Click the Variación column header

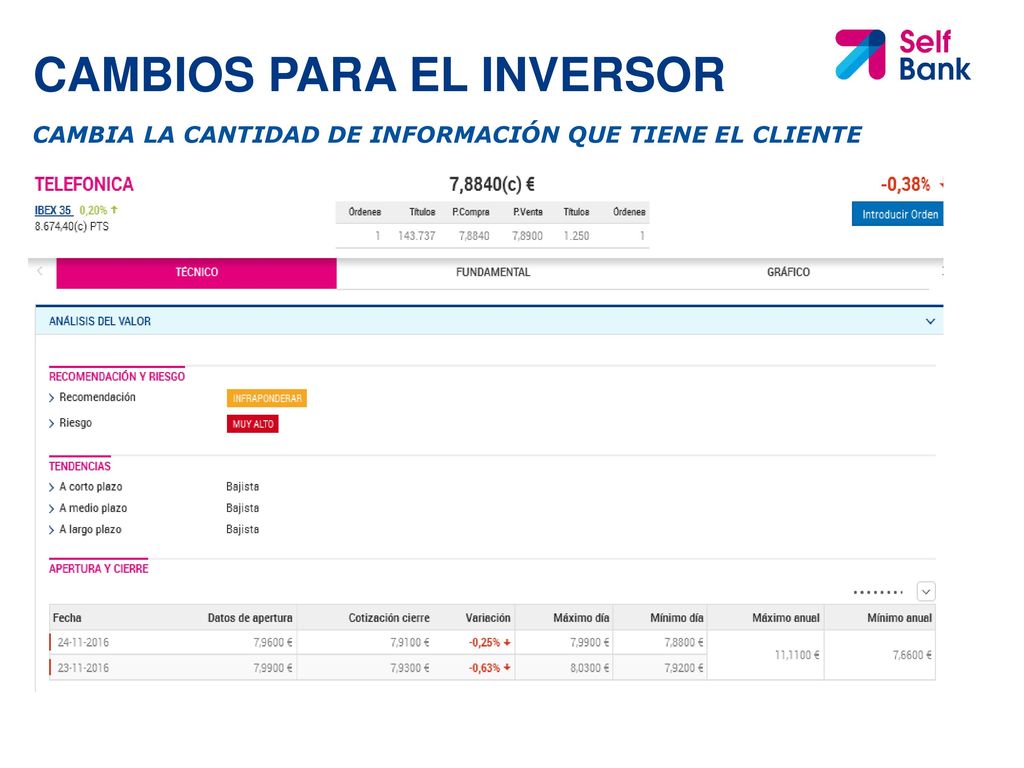click(488, 618)
